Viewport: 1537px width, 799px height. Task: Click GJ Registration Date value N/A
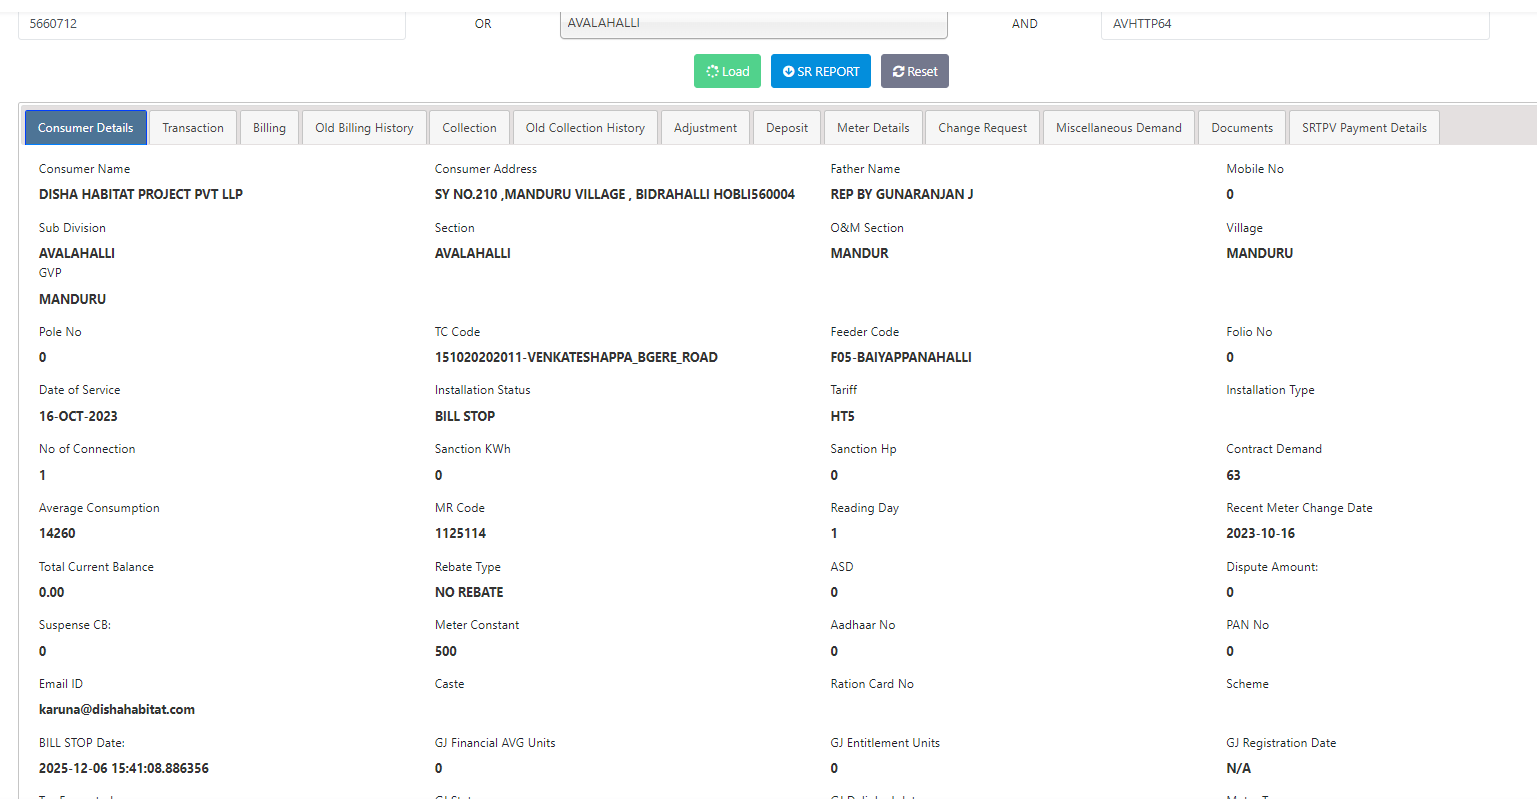pos(1239,768)
